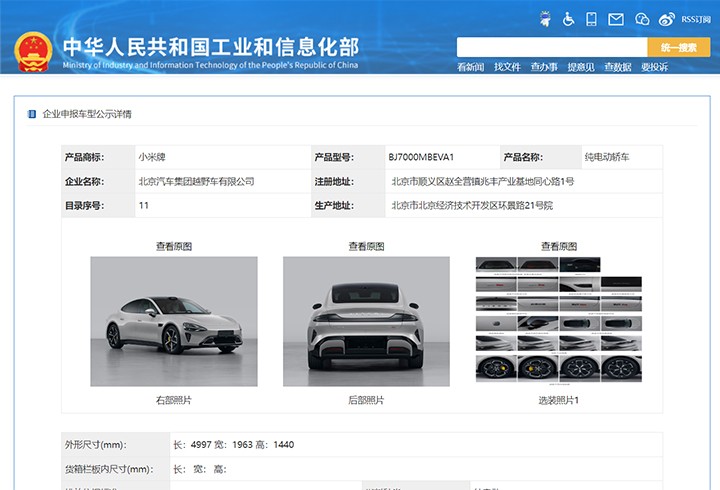Click the 生产地址 label cell
Viewport: 720px width, 490px height.
pos(348,205)
